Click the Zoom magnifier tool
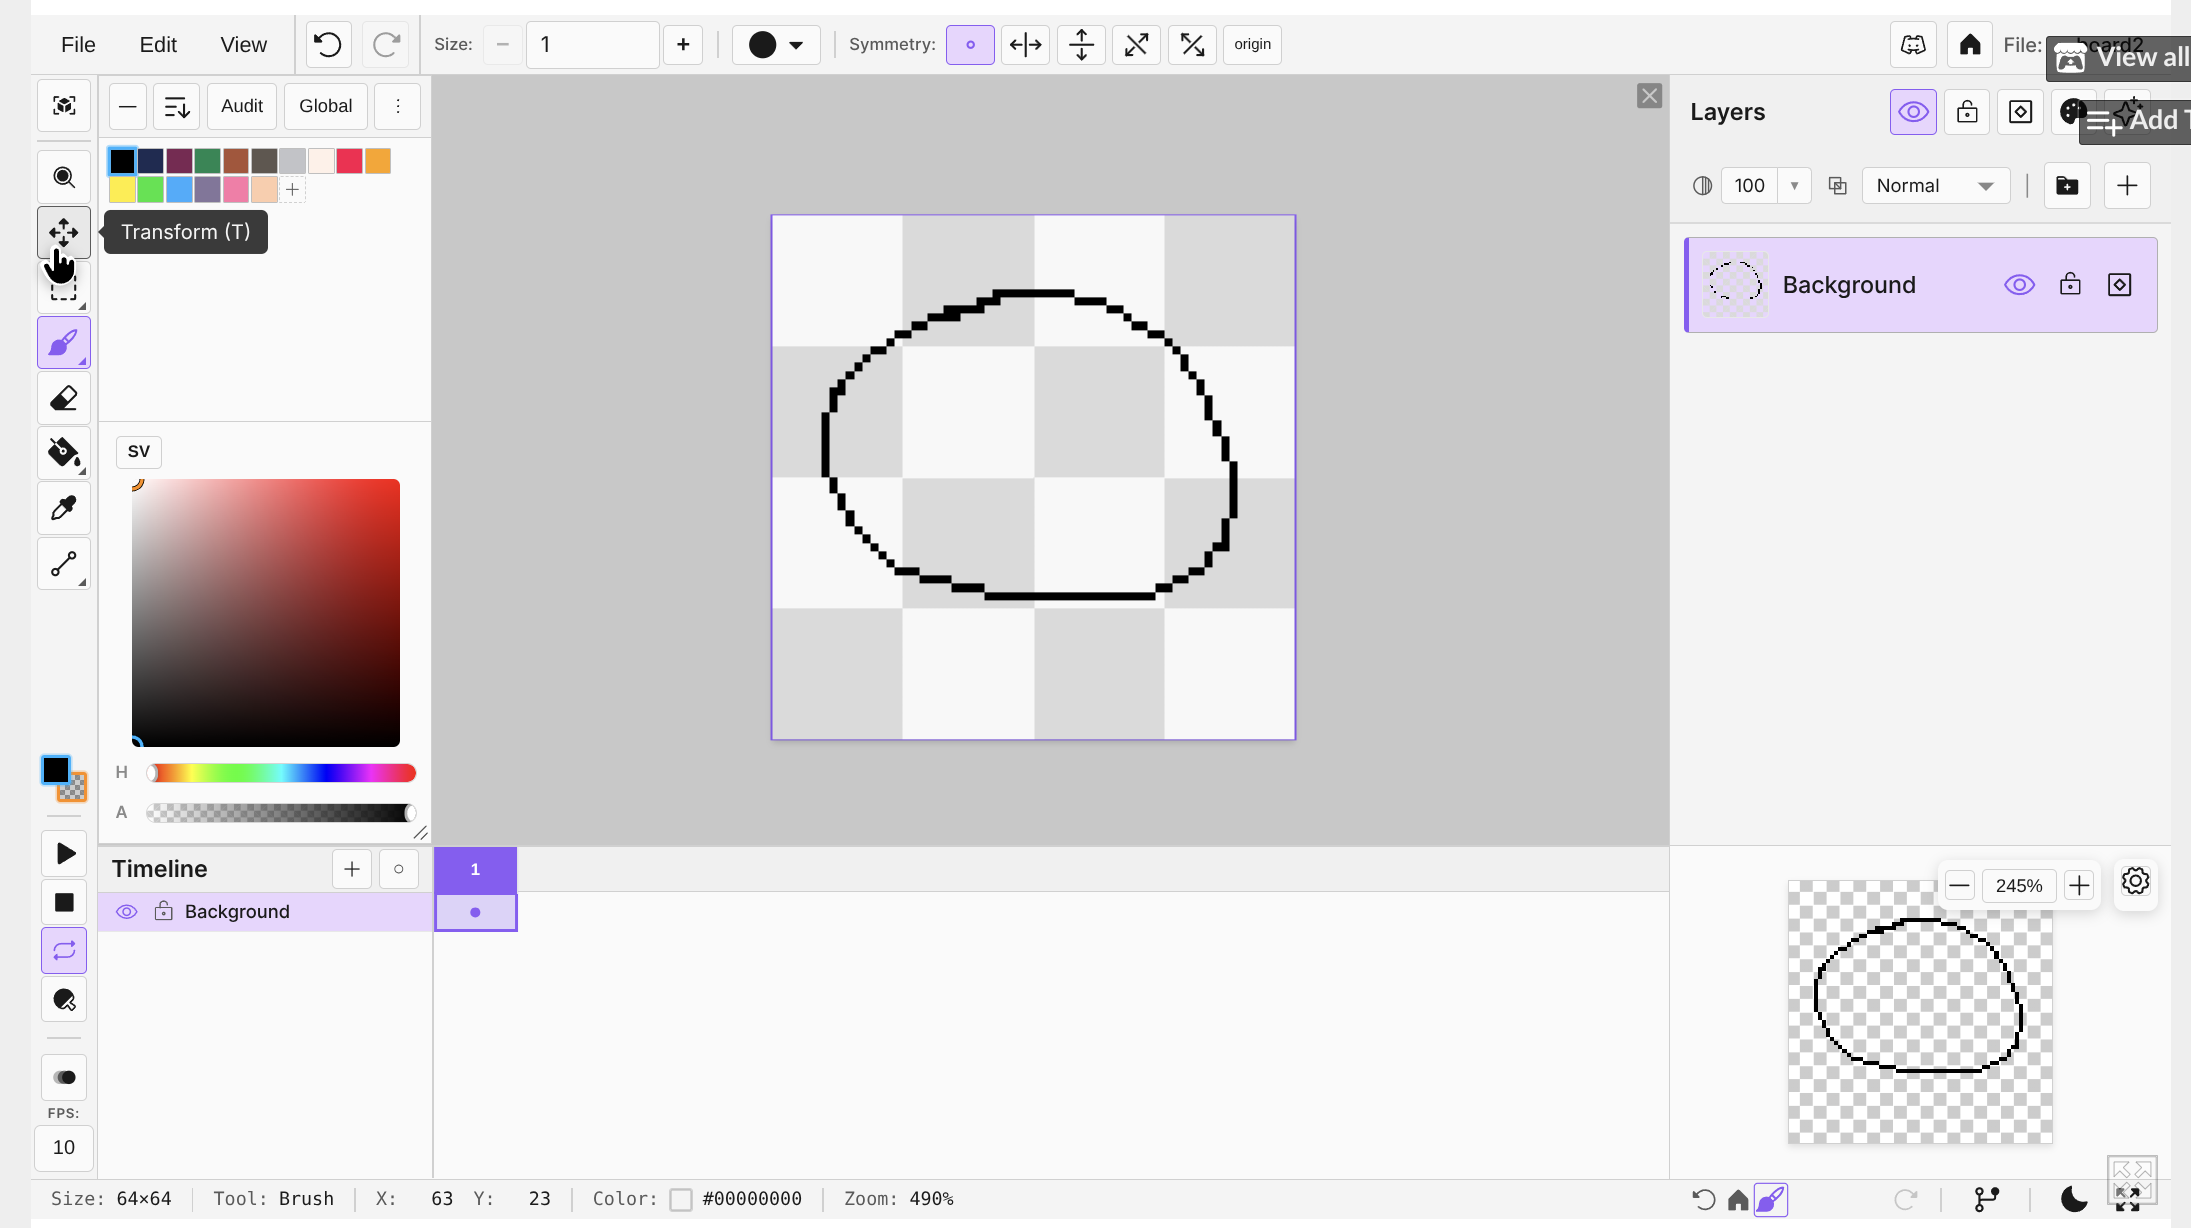The image size is (2191, 1228). [x=63, y=177]
